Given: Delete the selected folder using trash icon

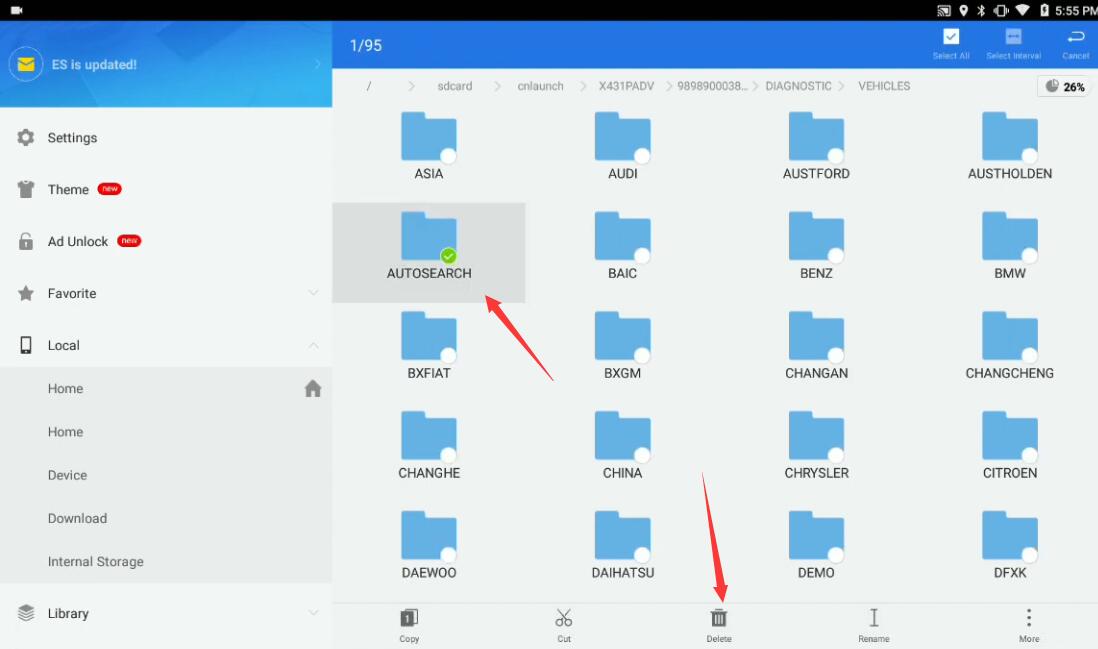Looking at the screenshot, I should 719,624.
